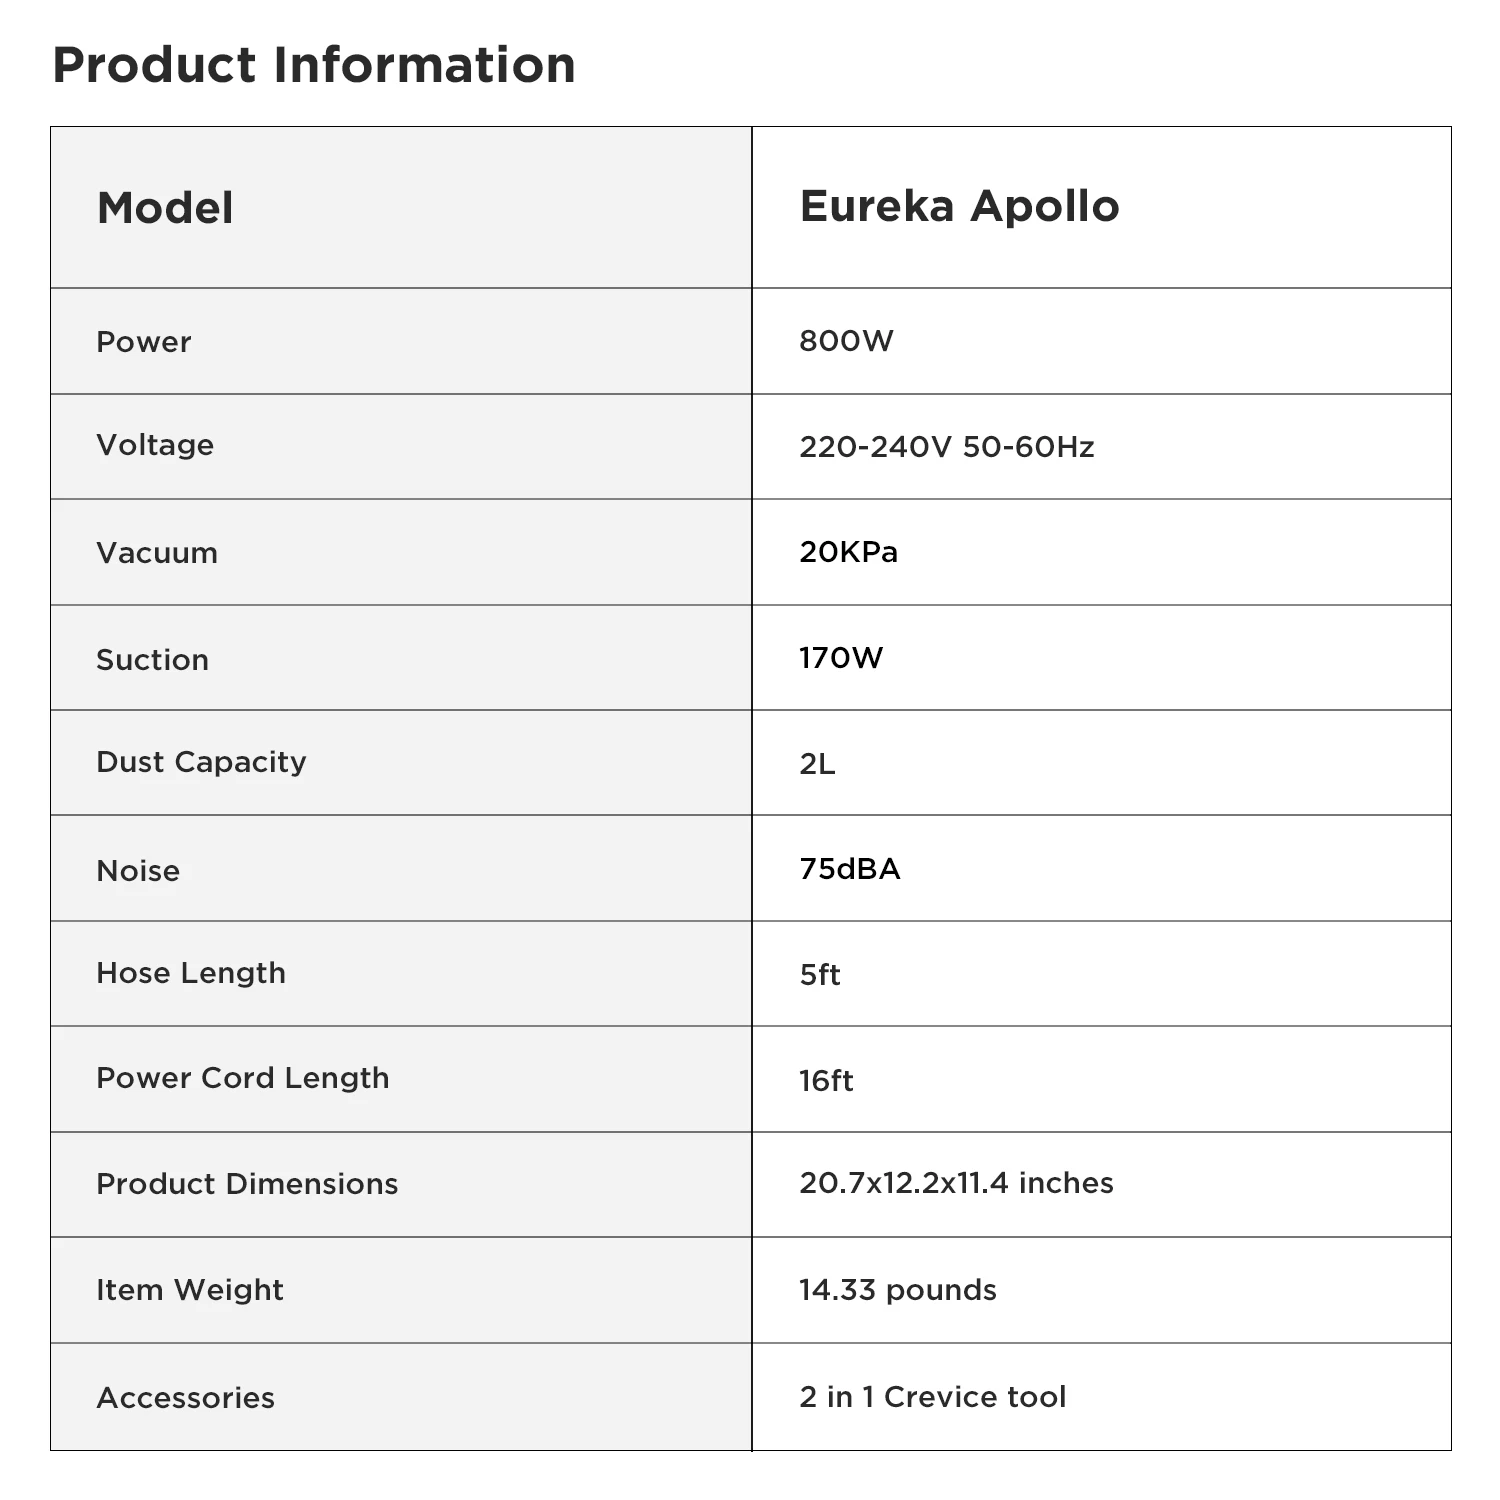Click the Product Information heading

(314, 66)
